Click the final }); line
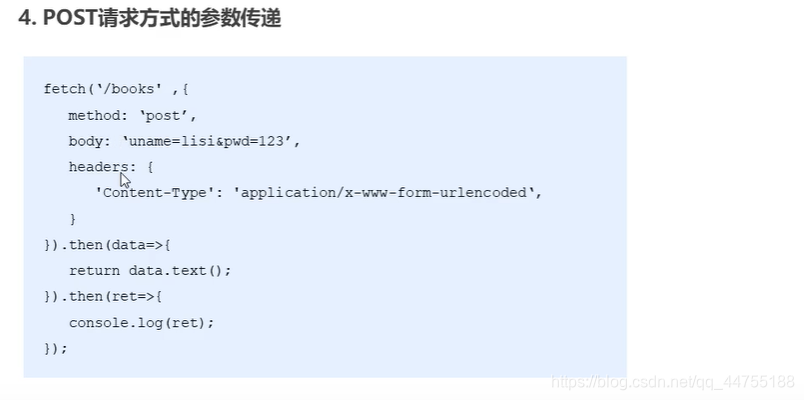804x400 pixels. coord(56,349)
